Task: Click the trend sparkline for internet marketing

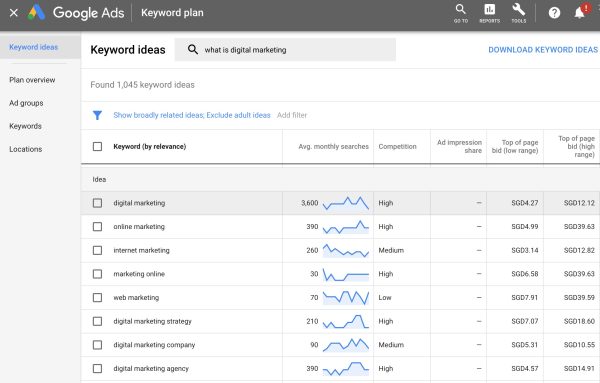Action: 346,251
